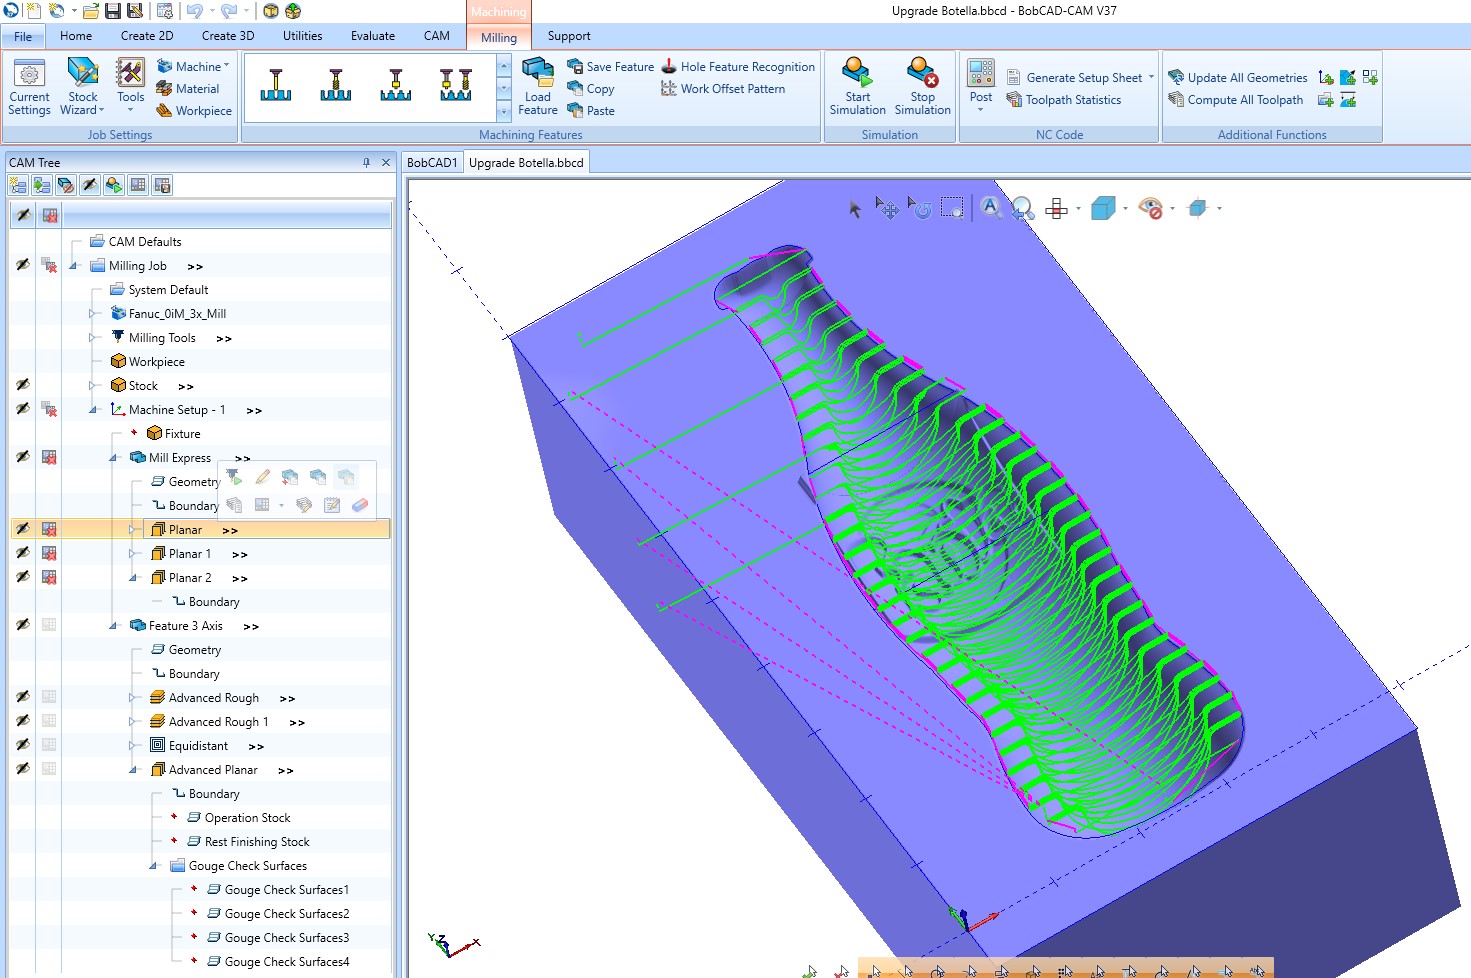This screenshot has height=978, width=1471.
Task: Start Simulation
Action: click(x=857, y=87)
